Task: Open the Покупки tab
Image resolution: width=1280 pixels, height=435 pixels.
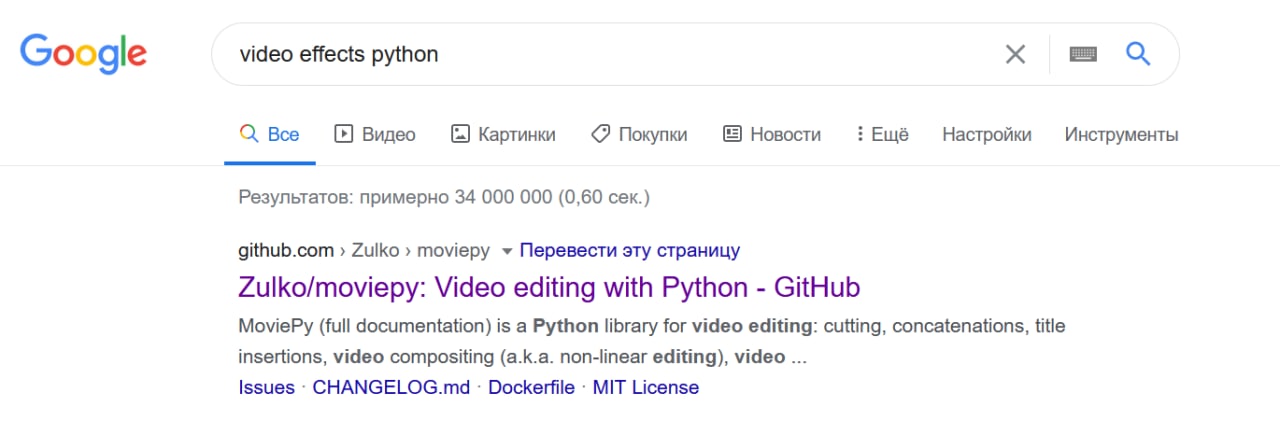Action: tap(639, 134)
